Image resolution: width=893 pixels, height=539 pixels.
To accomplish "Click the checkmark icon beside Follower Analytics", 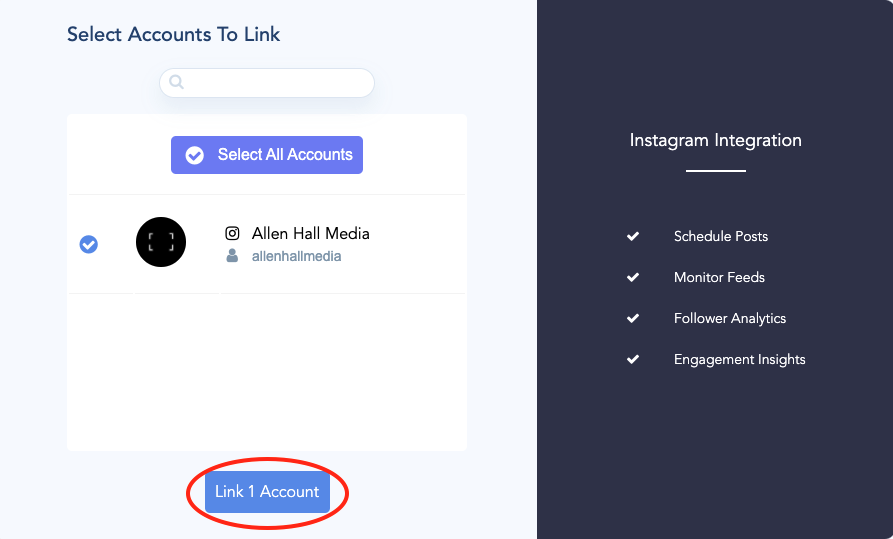I will (633, 318).
